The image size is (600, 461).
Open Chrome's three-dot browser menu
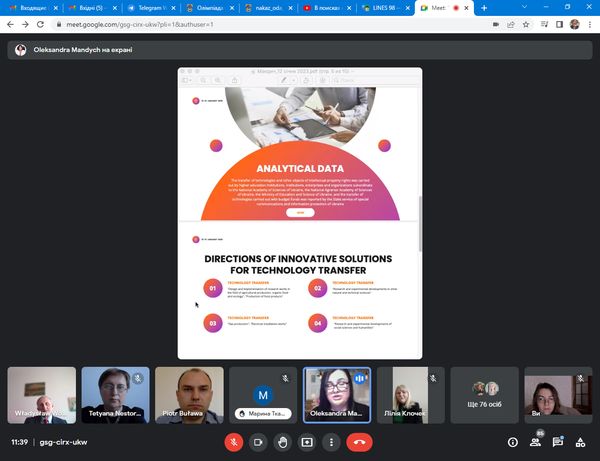(x=591, y=24)
